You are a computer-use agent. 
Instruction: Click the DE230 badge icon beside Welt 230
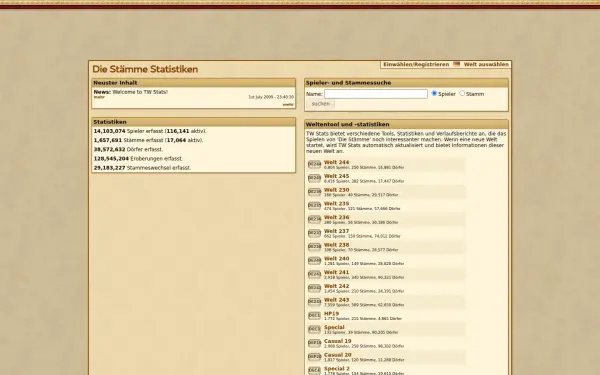pos(315,192)
